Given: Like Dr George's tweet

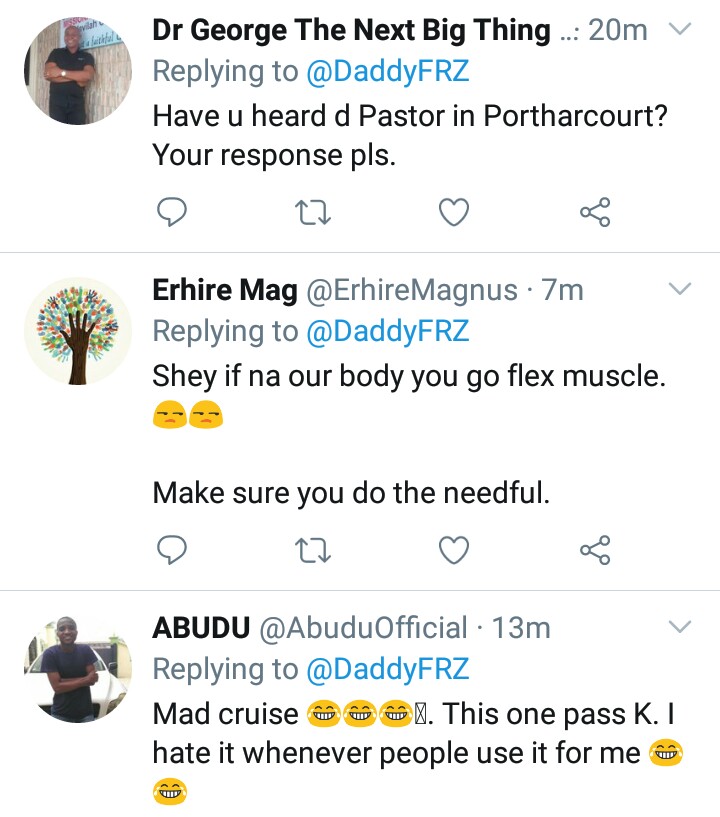Looking at the screenshot, I should click(456, 211).
